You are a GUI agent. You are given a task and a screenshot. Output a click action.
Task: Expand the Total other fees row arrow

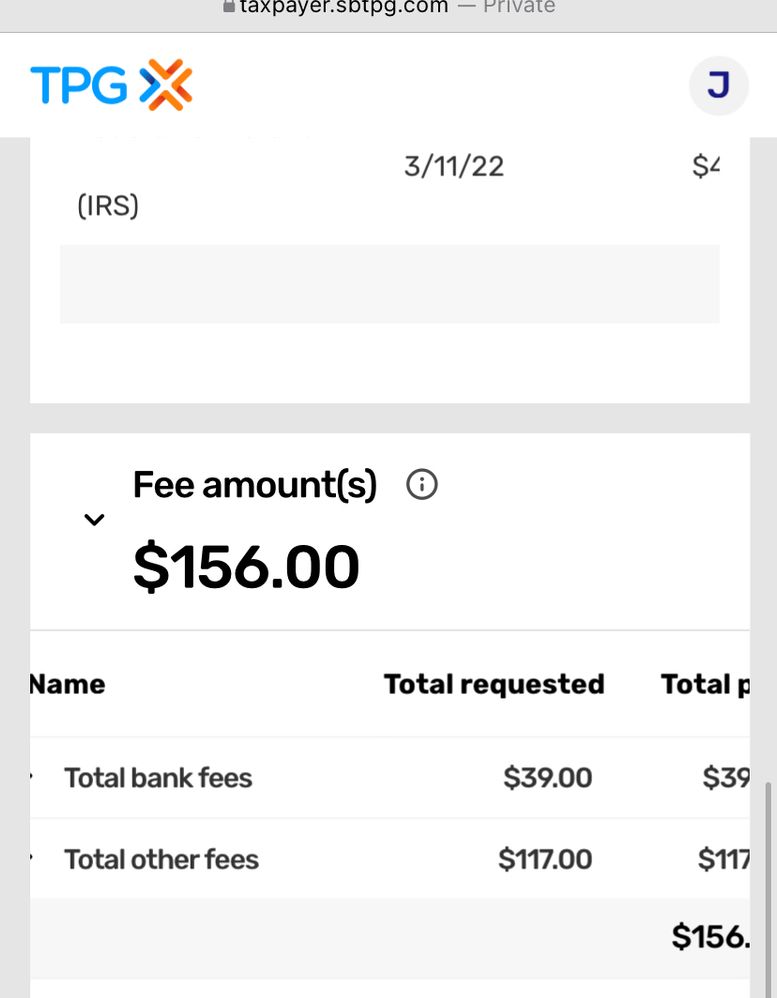point(33,859)
